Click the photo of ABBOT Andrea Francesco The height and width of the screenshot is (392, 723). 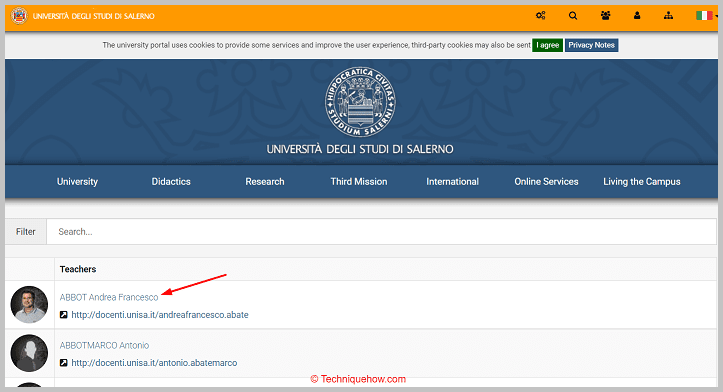coord(29,304)
